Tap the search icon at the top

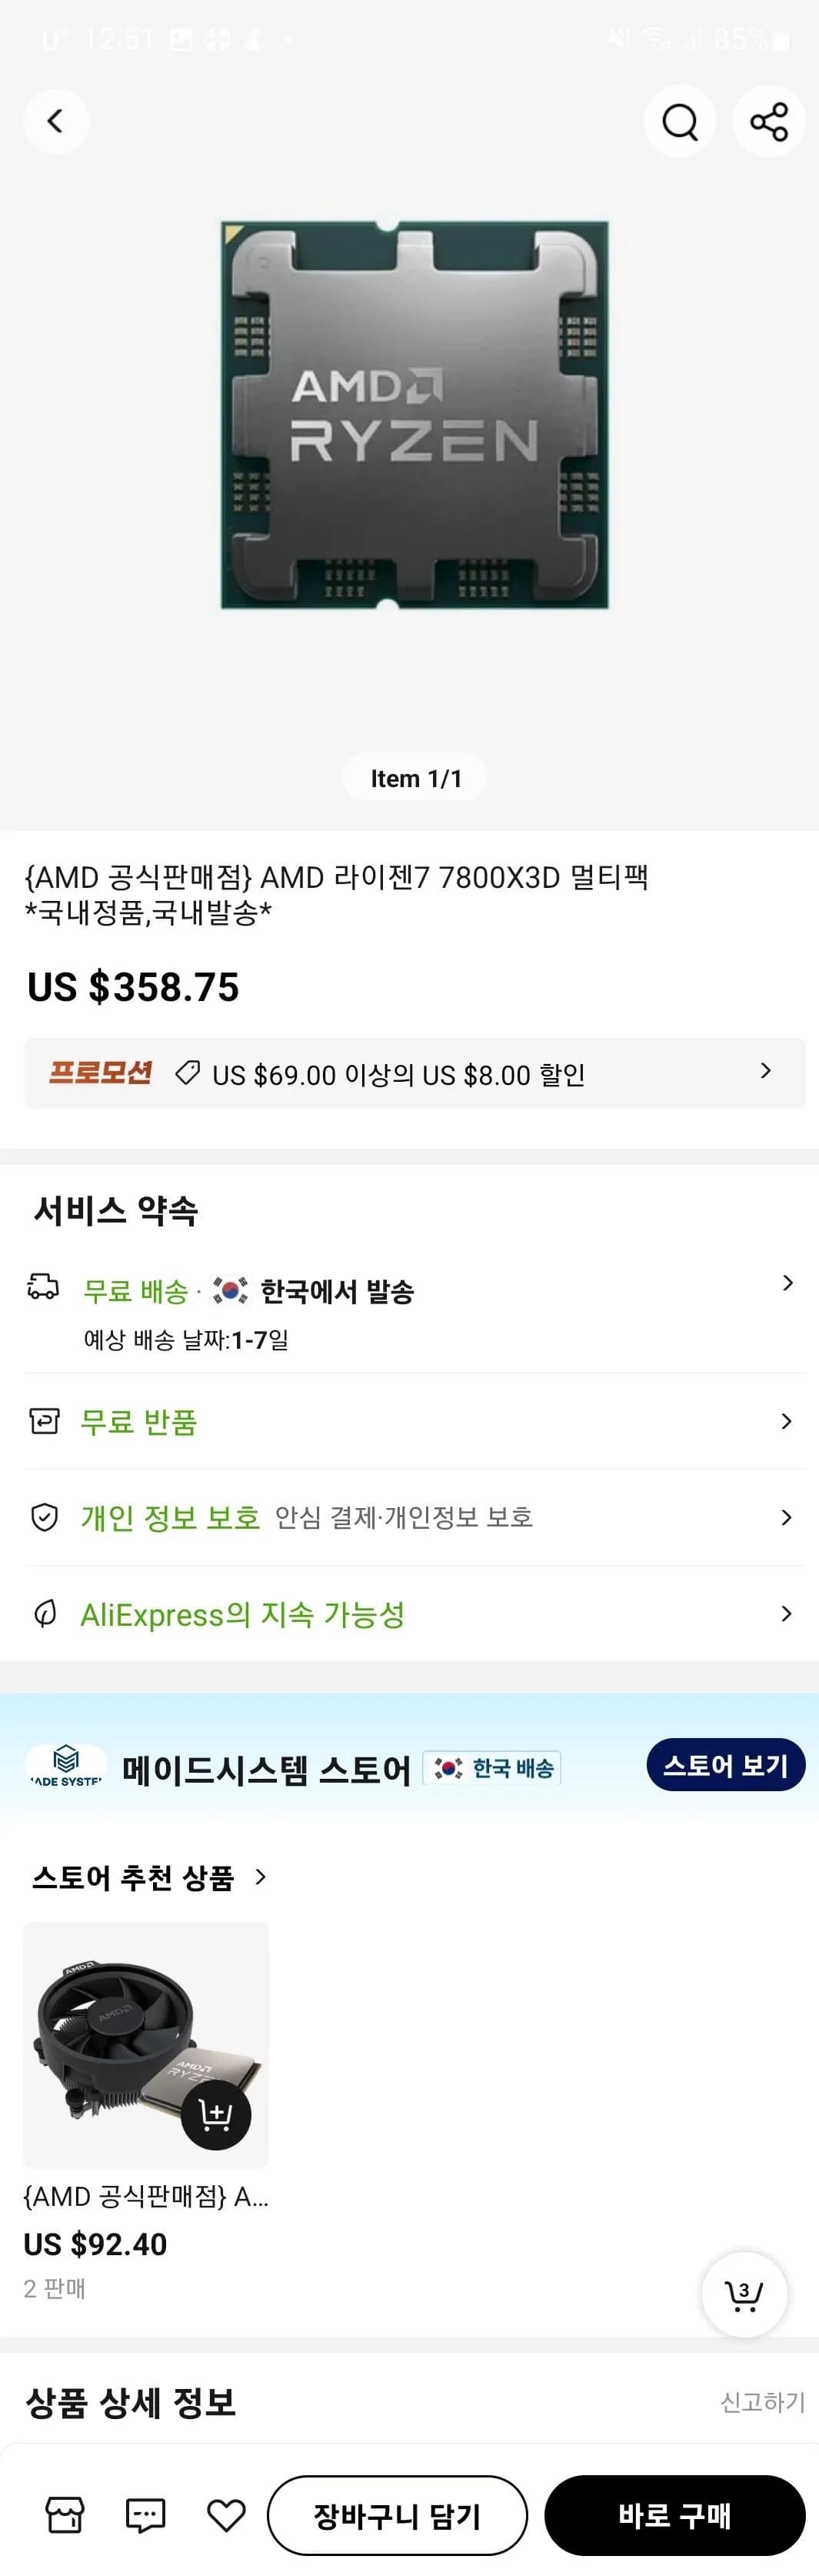point(679,121)
